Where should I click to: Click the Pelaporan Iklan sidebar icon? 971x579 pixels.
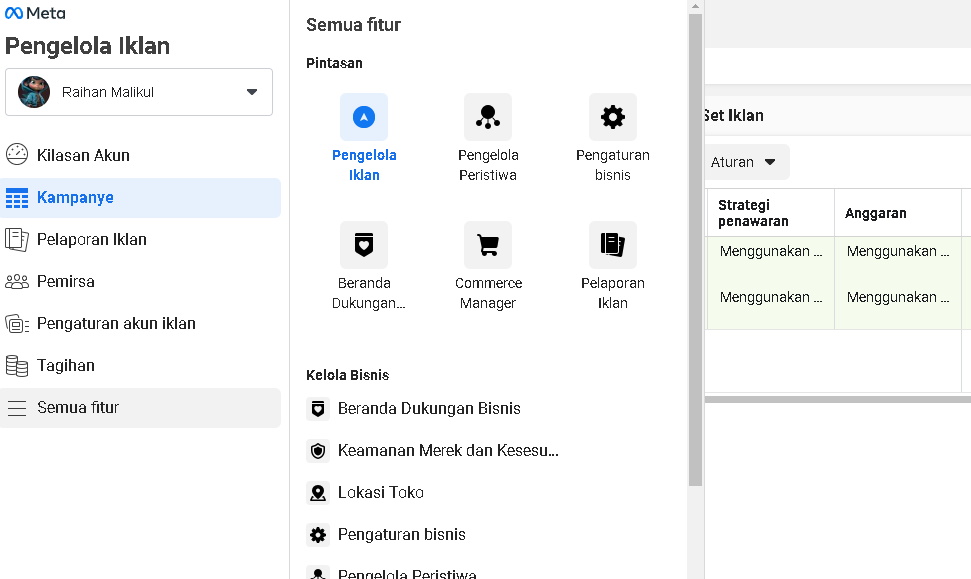click(17, 240)
